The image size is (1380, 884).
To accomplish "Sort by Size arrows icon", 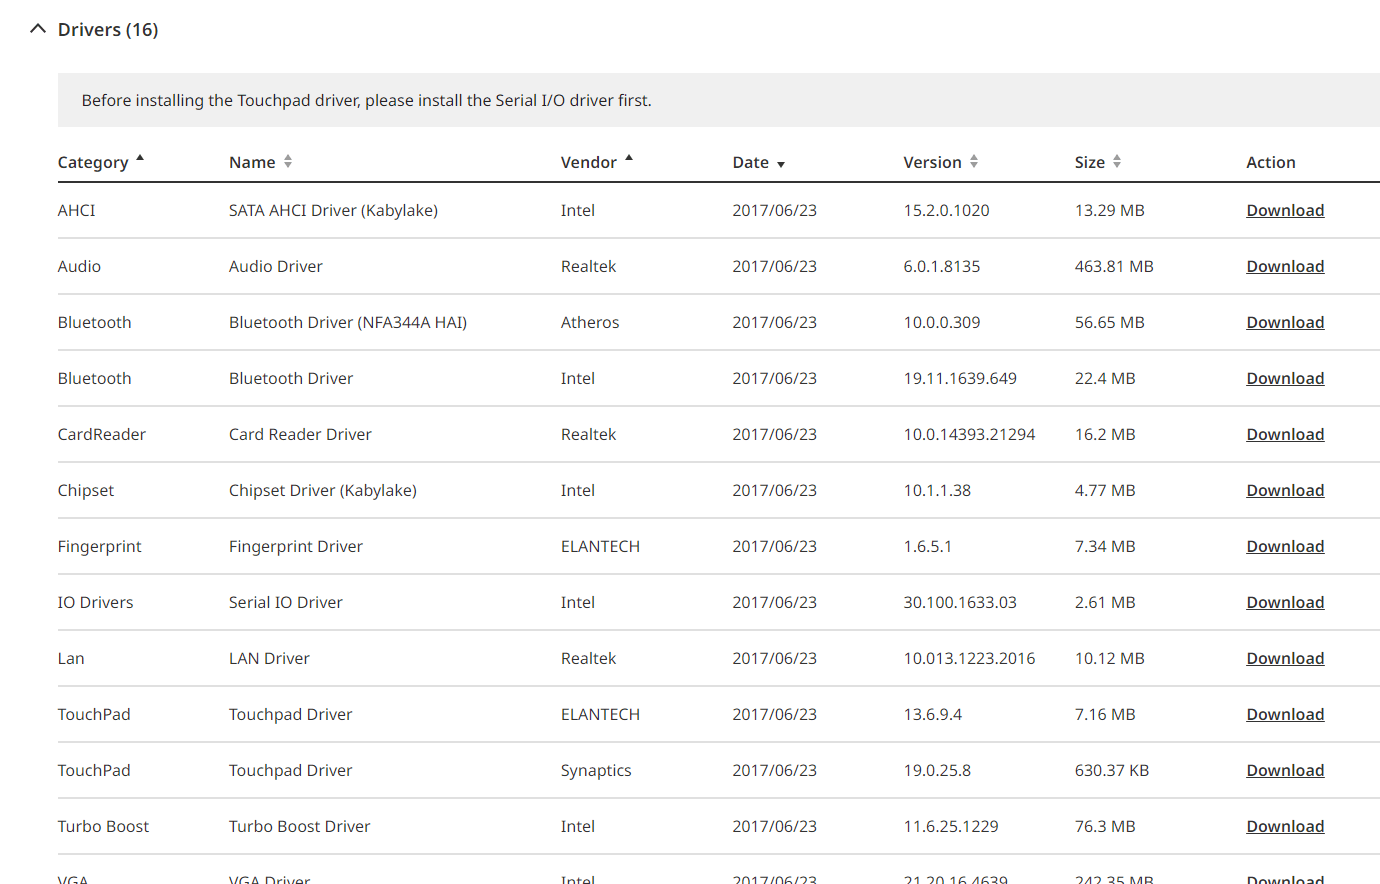I will pos(1117,161).
